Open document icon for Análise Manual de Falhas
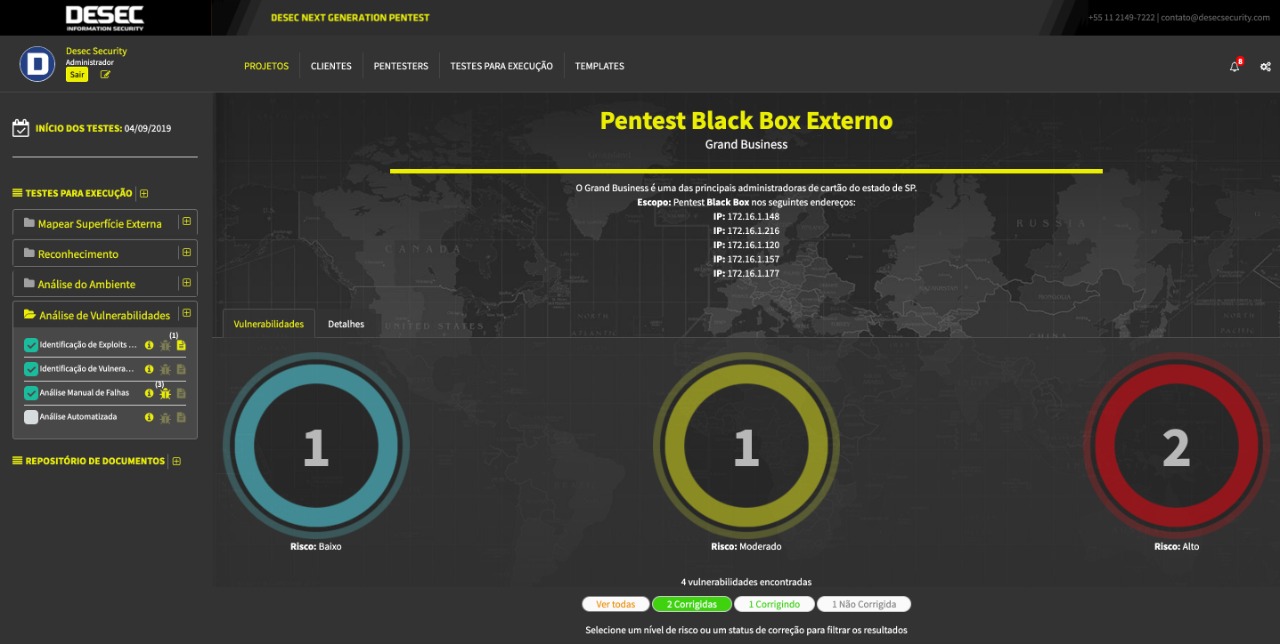Image resolution: width=1280 pixels, height=644 pixels. point(181,393)
